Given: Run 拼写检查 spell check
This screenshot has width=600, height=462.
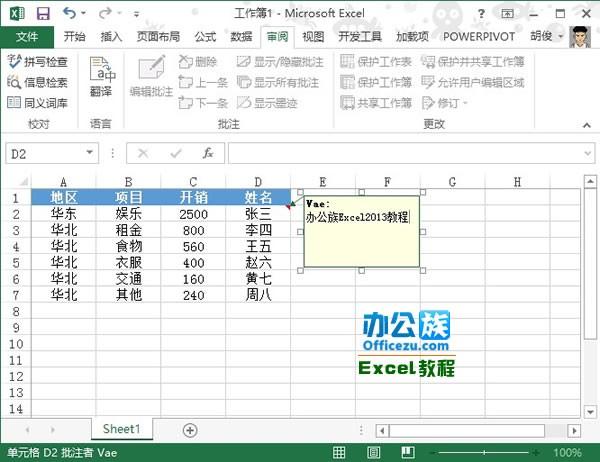Looking at the screenshot, I should [38, 62].
